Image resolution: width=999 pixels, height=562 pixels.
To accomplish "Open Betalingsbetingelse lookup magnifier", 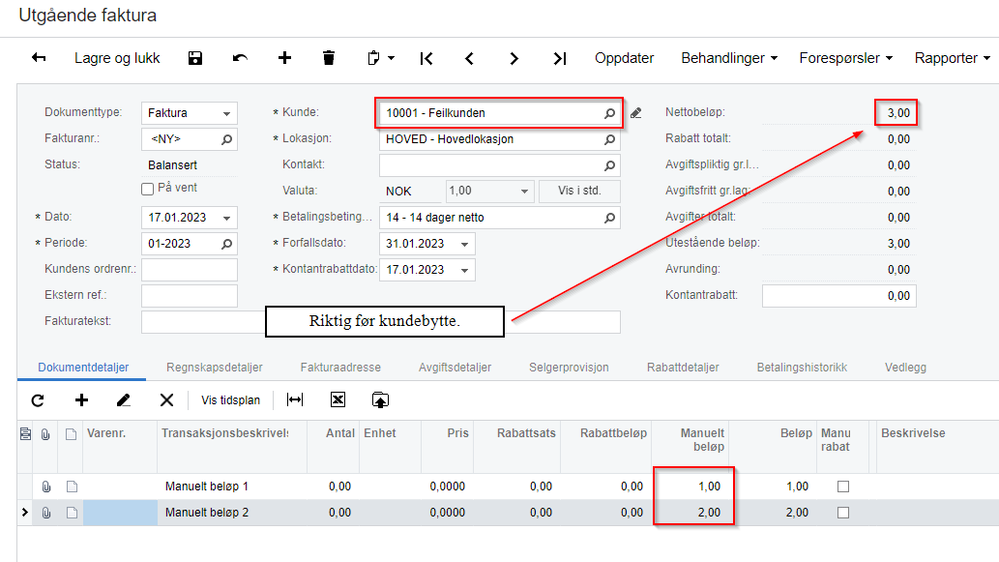I will point(610,218).
